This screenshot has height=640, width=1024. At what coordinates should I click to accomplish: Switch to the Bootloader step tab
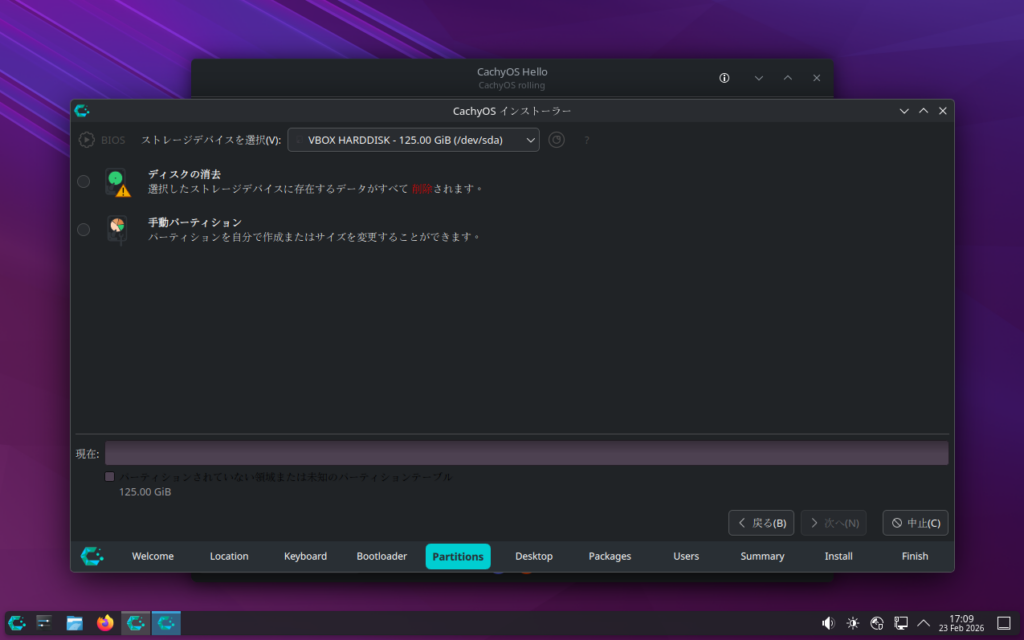point(381,556)
